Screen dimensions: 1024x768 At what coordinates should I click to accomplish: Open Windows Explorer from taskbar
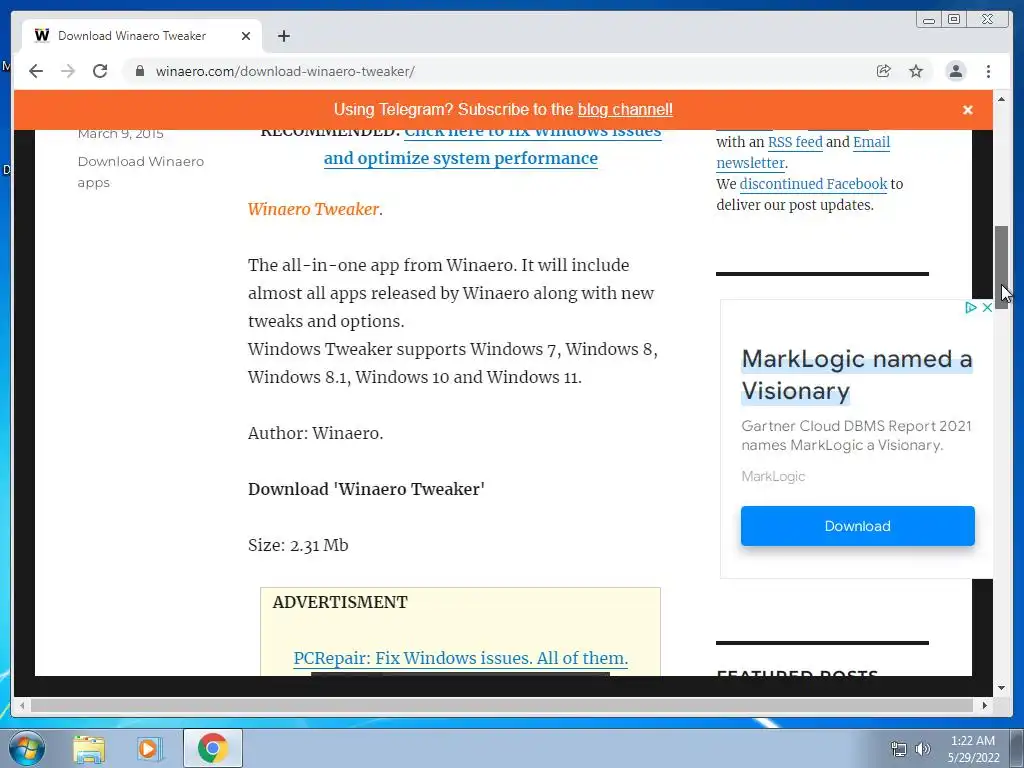89,748
